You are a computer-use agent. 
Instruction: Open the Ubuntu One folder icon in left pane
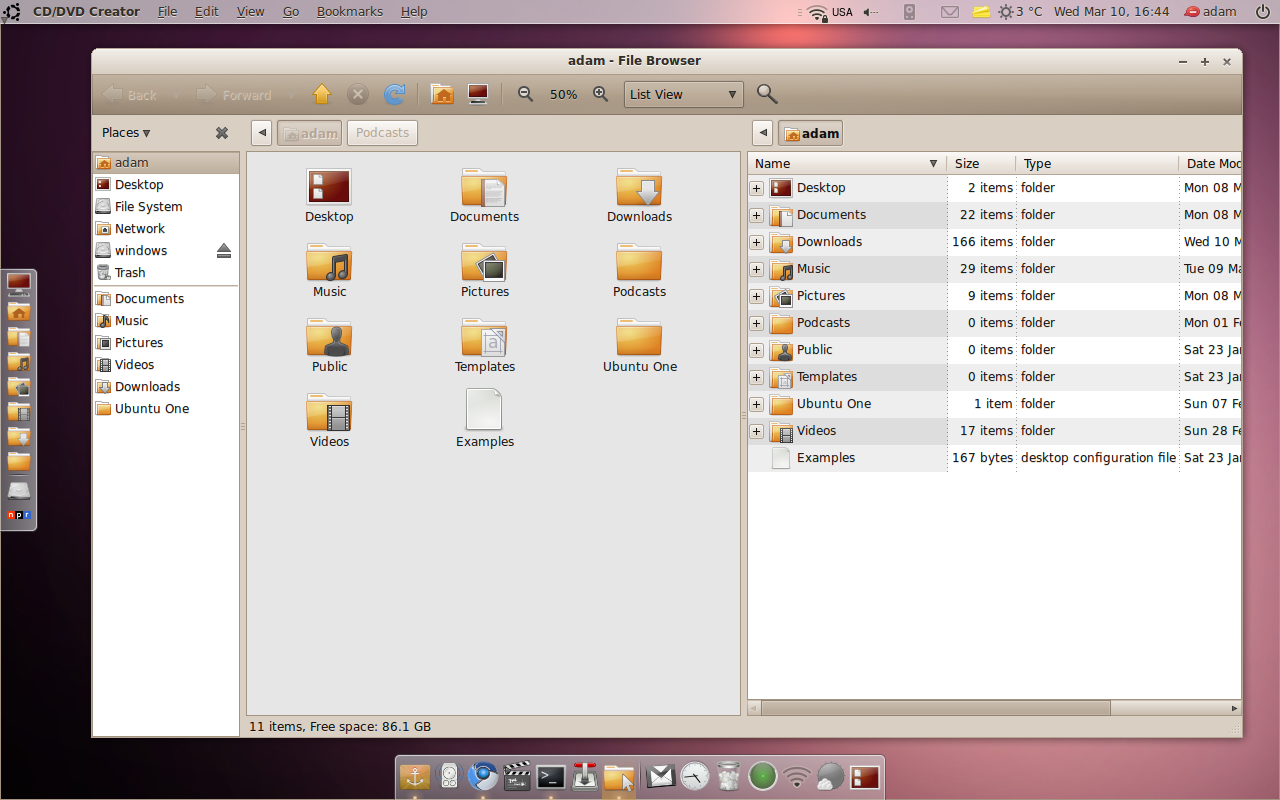click(639, 338)
